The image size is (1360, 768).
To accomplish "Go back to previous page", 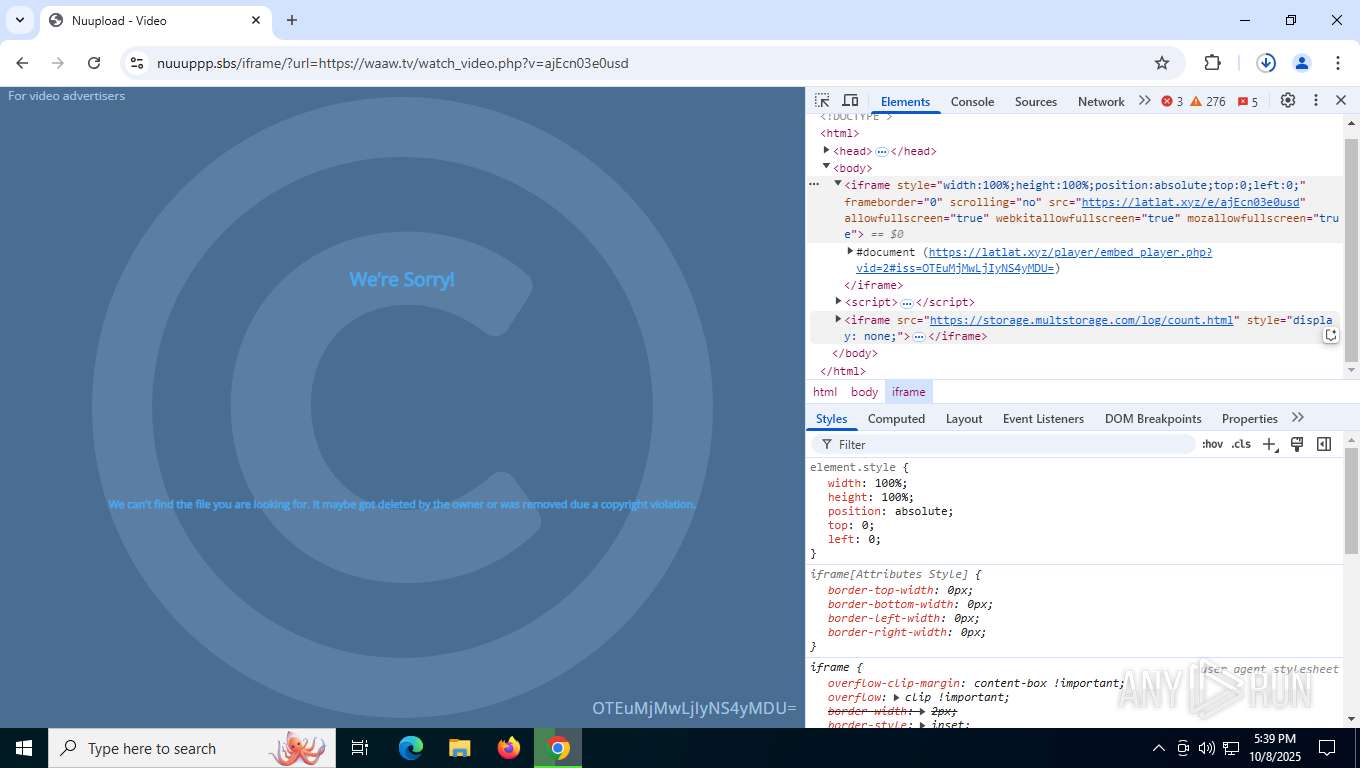I will (22, 63).
